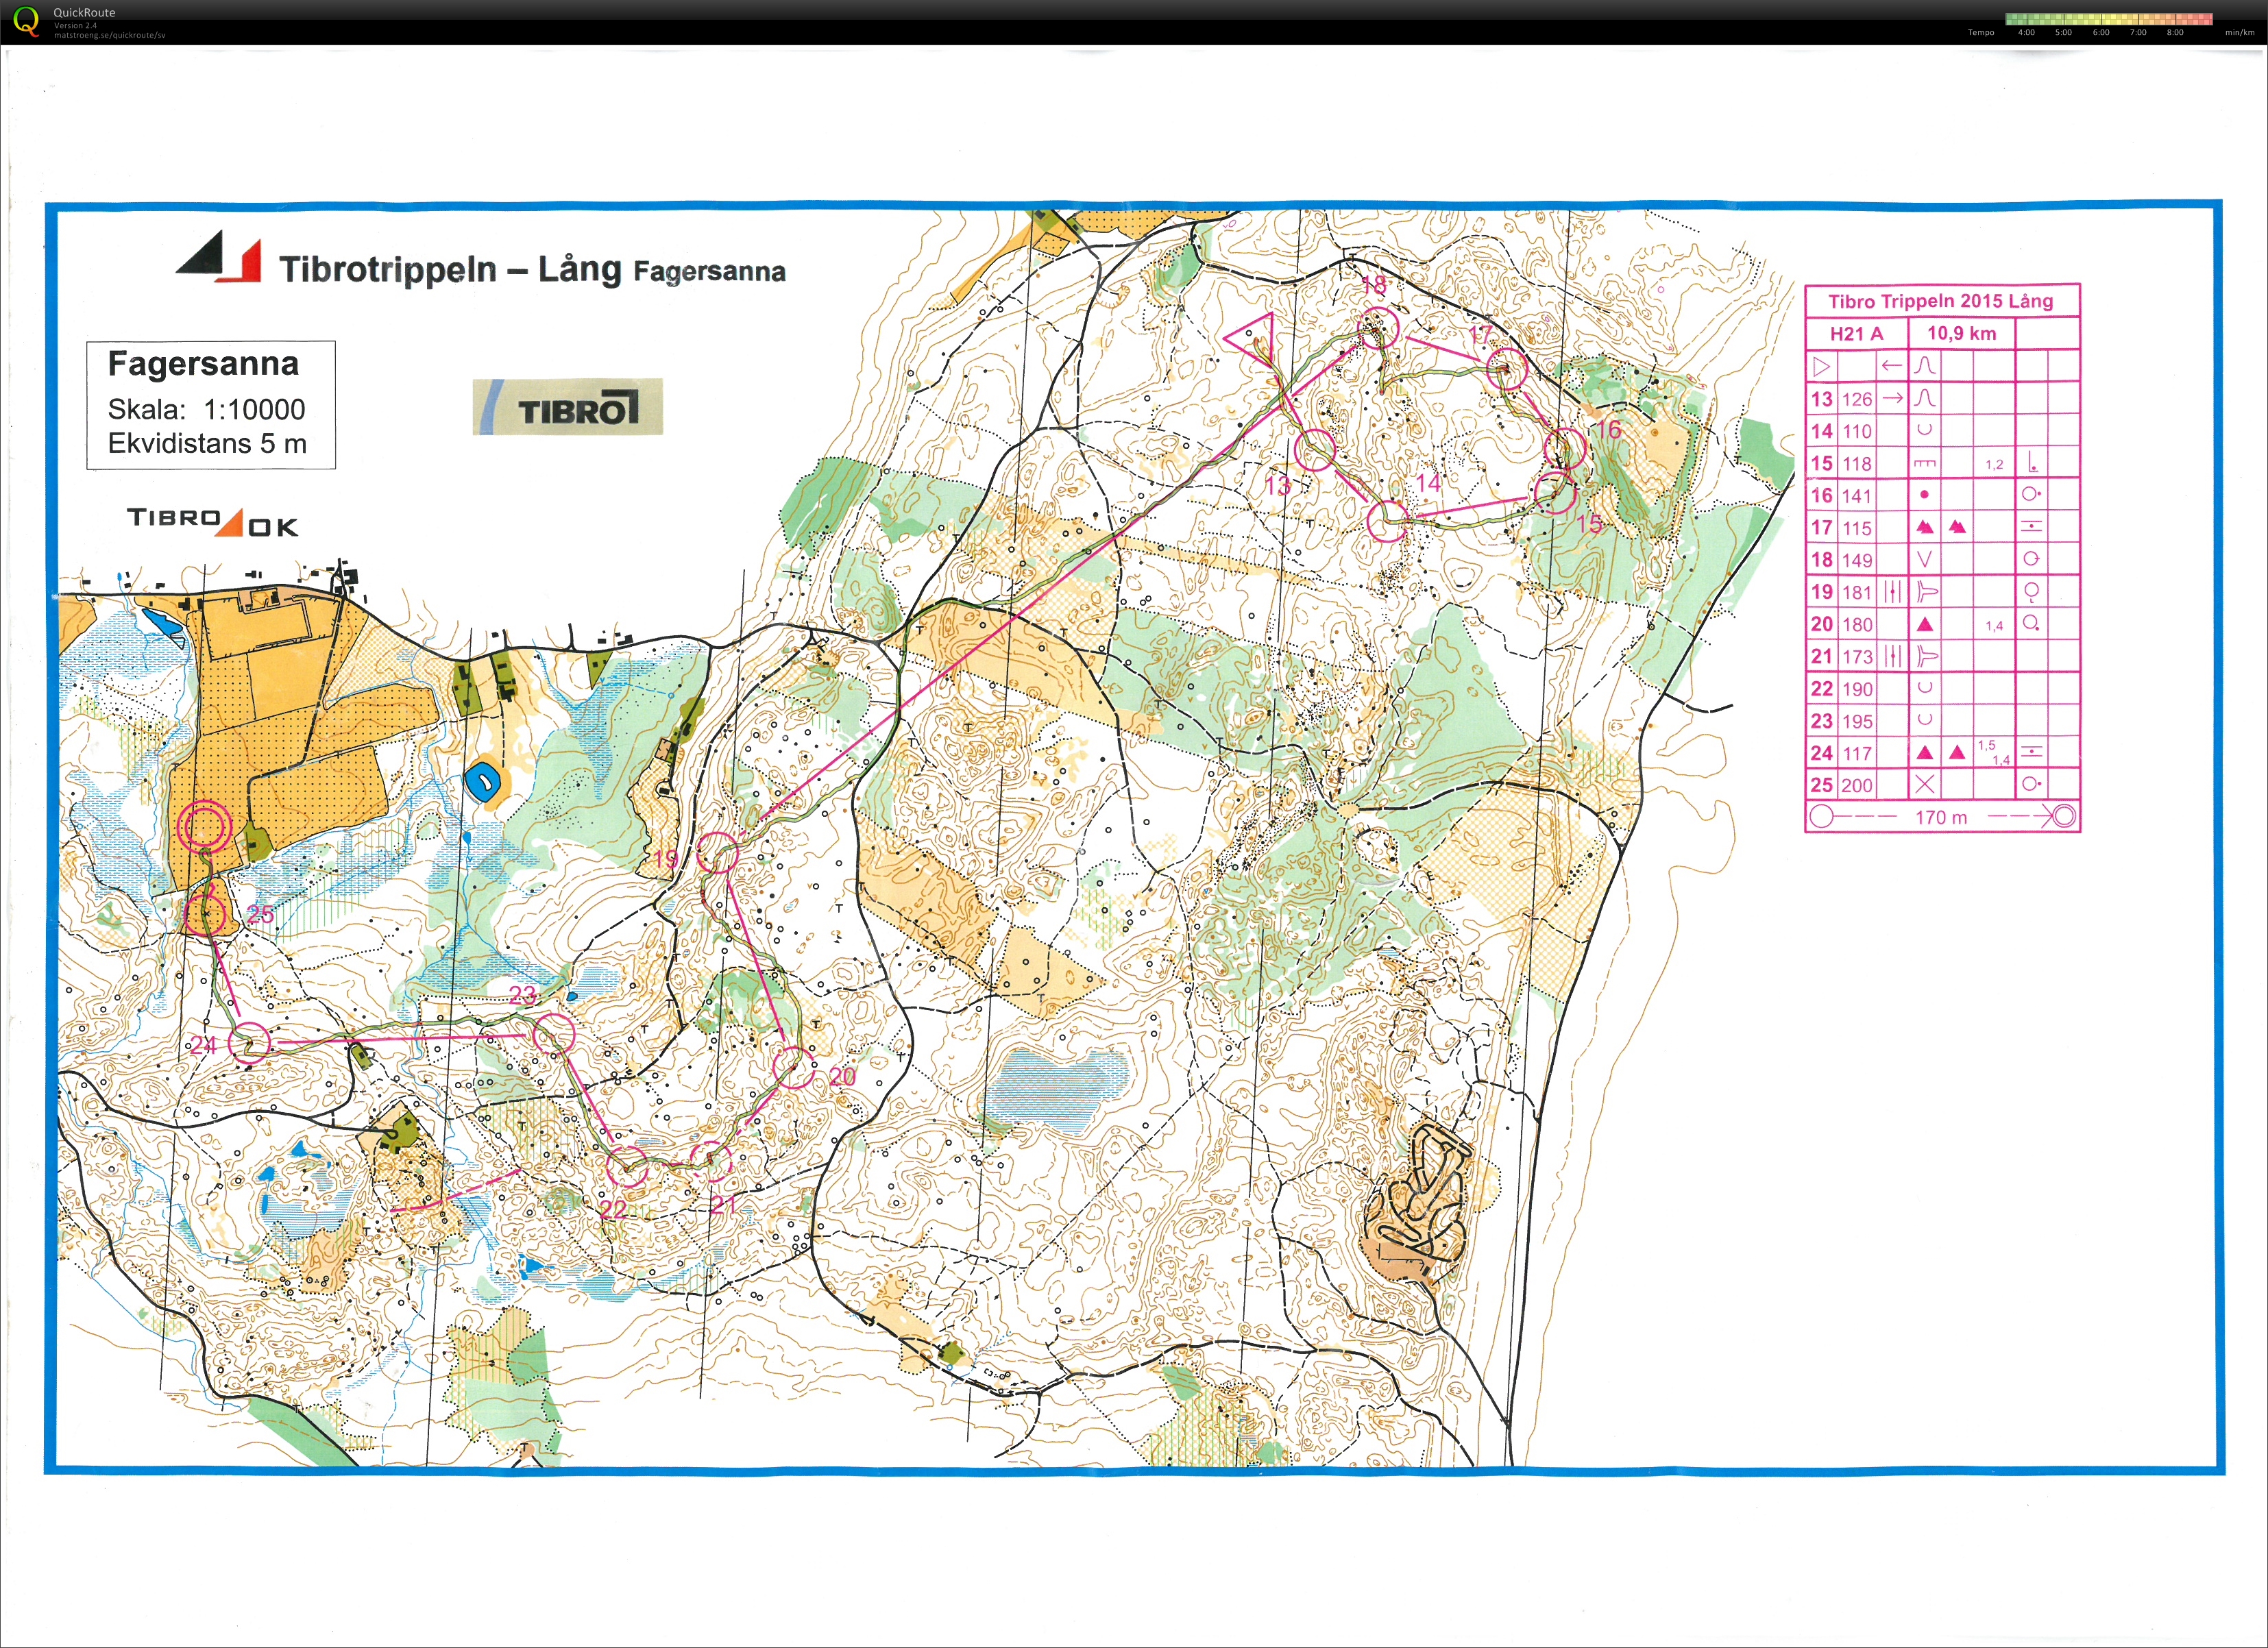Click the Tibrotrippeln – Lång Fagersanna title
The height and width of the screenshot is (1648, 2268).
coord(532,269)
